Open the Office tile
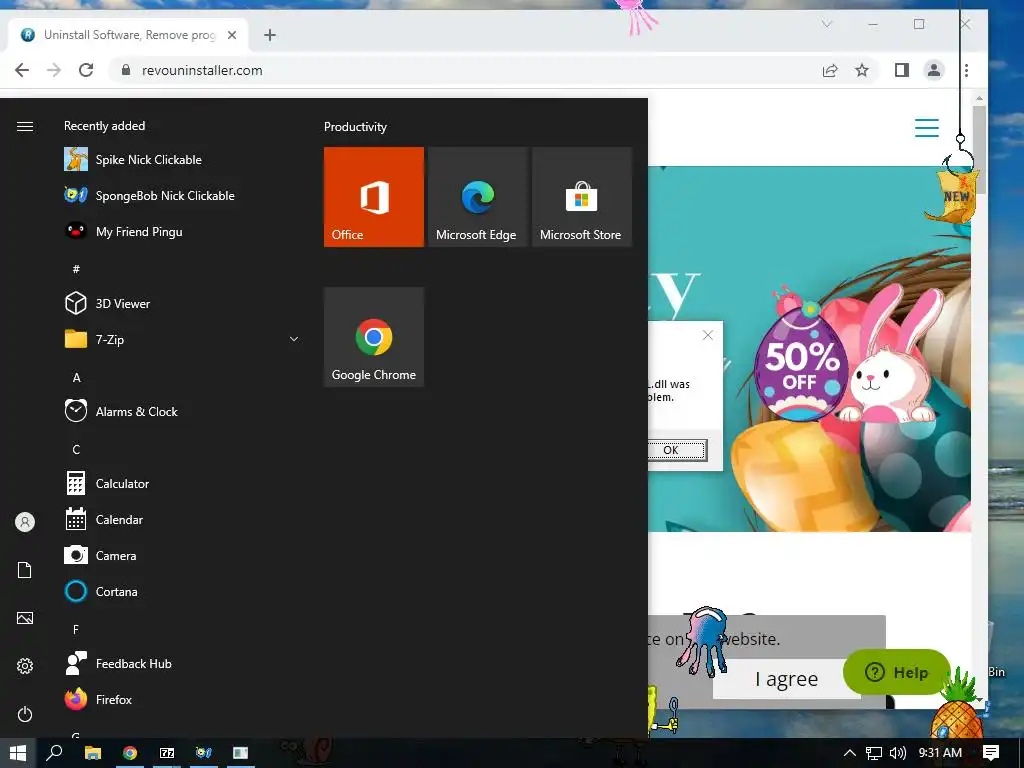1024x768 pixels. point(374,197)
